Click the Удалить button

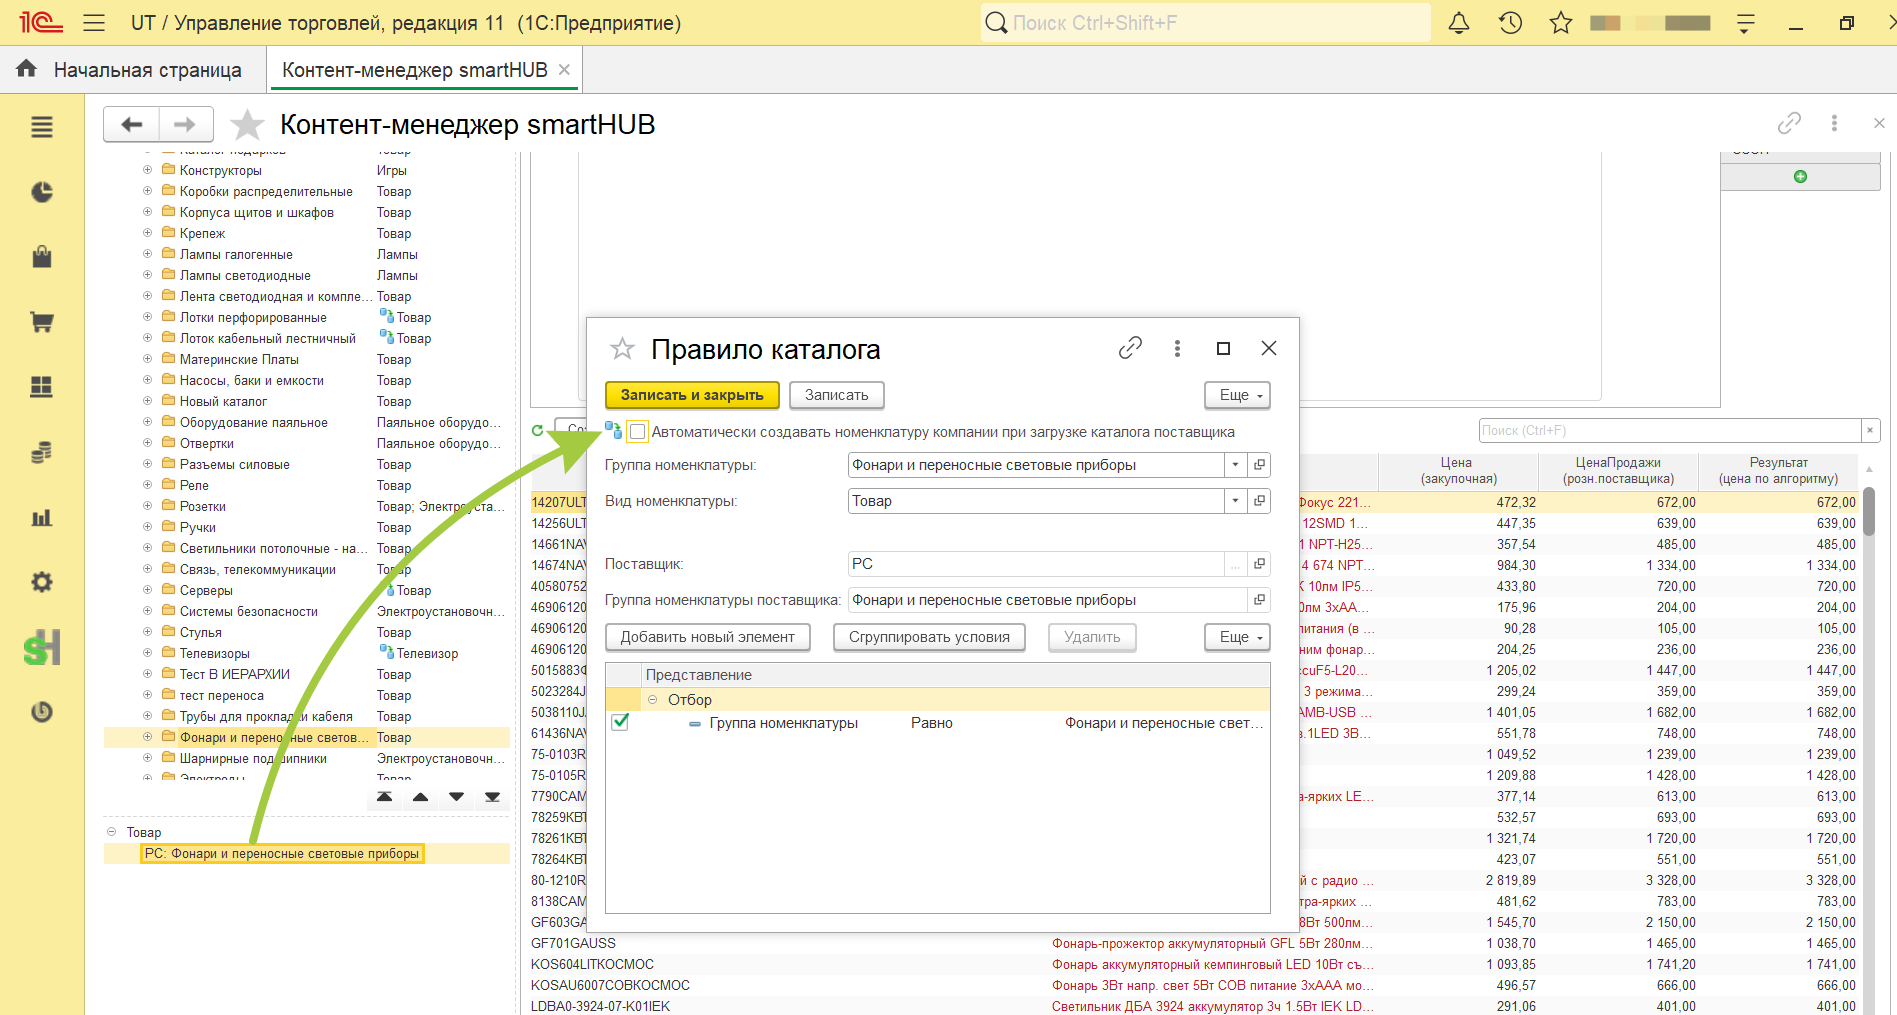point(1092,637)
